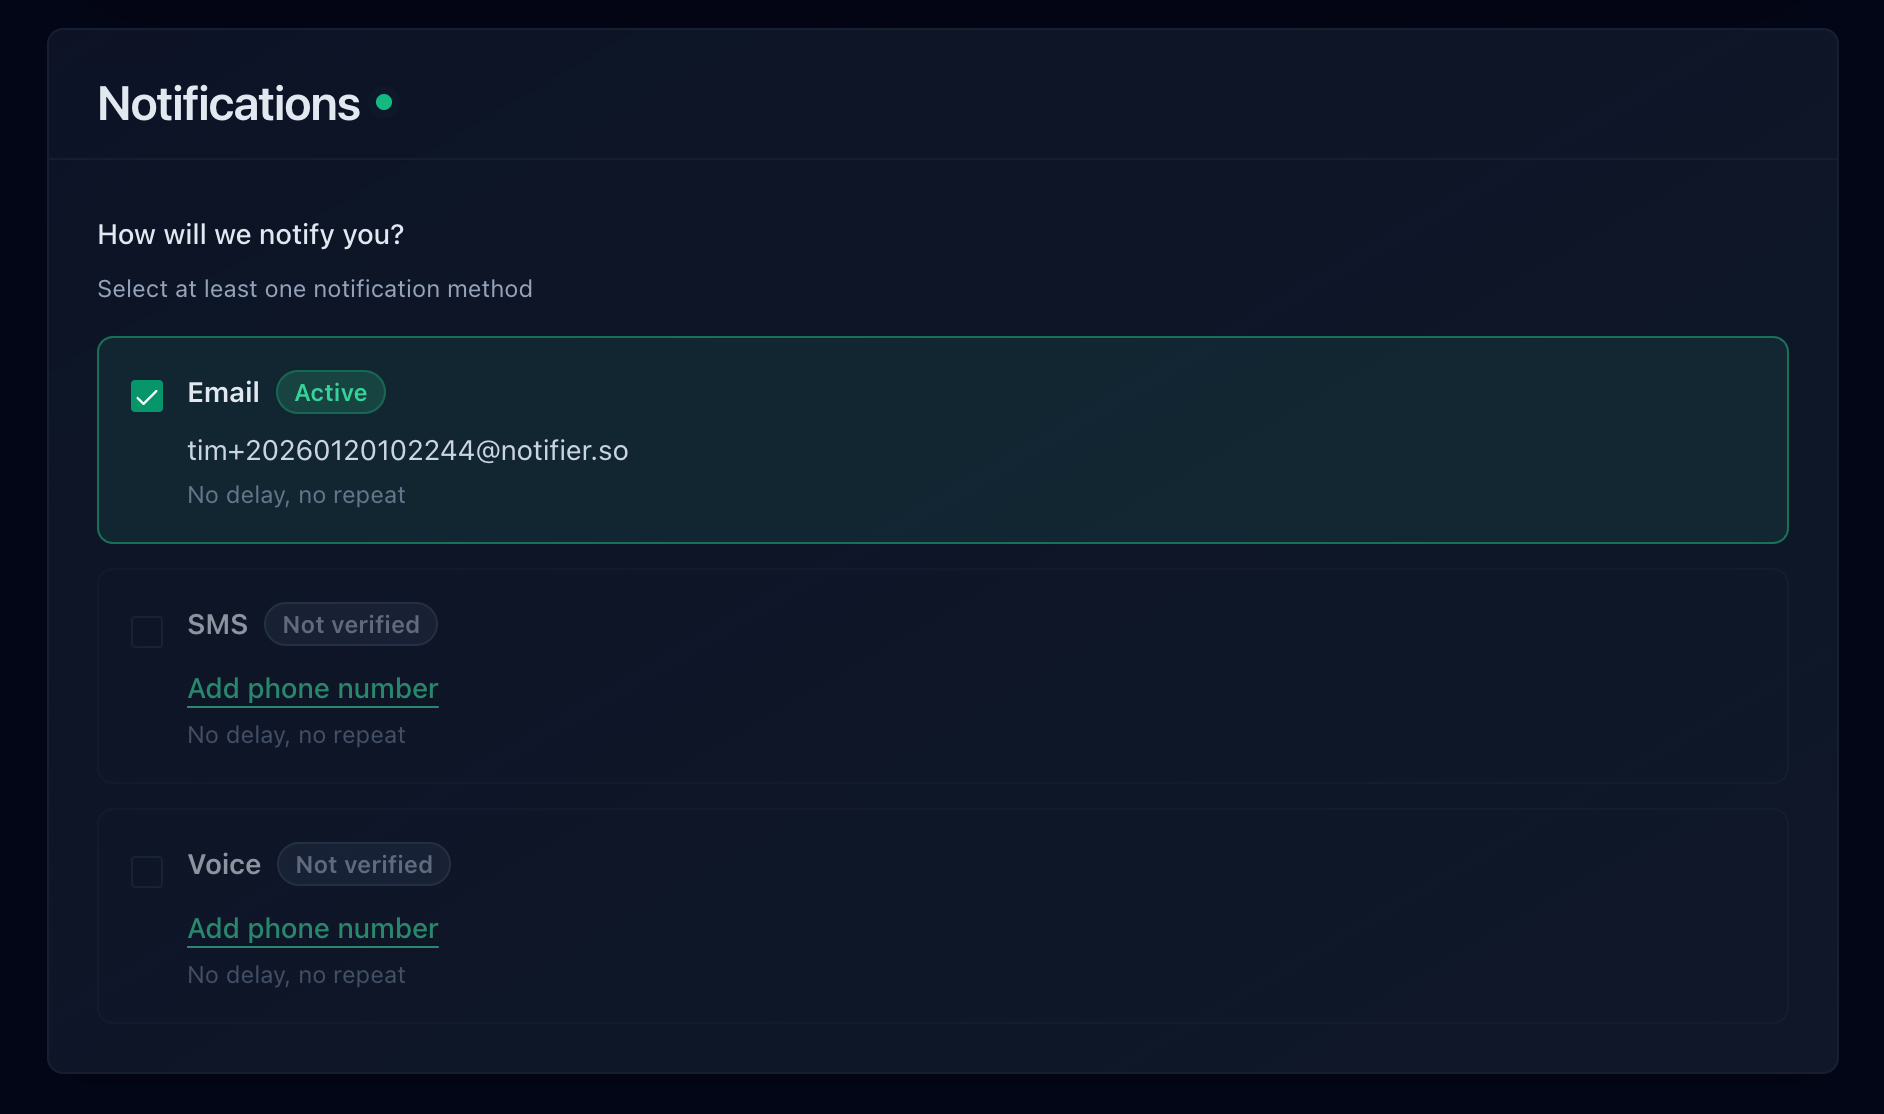1884x1114 pixels.
Task: Click the SMS Not verified badge
Action: pos(350,625)
